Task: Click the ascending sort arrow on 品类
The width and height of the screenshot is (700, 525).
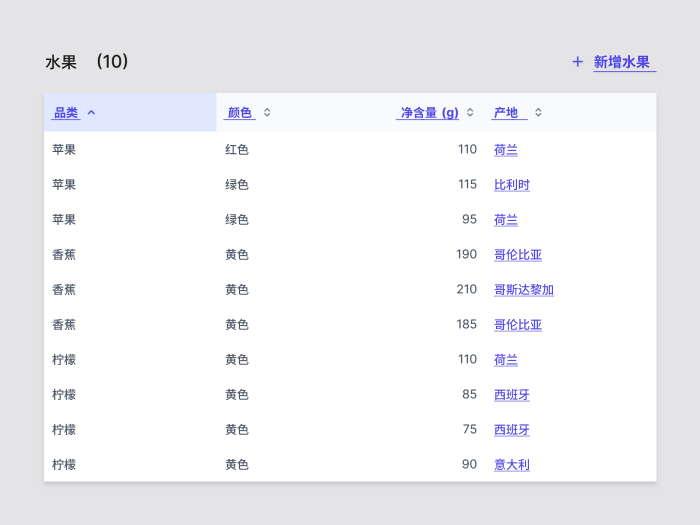Action: click(92, 113)
